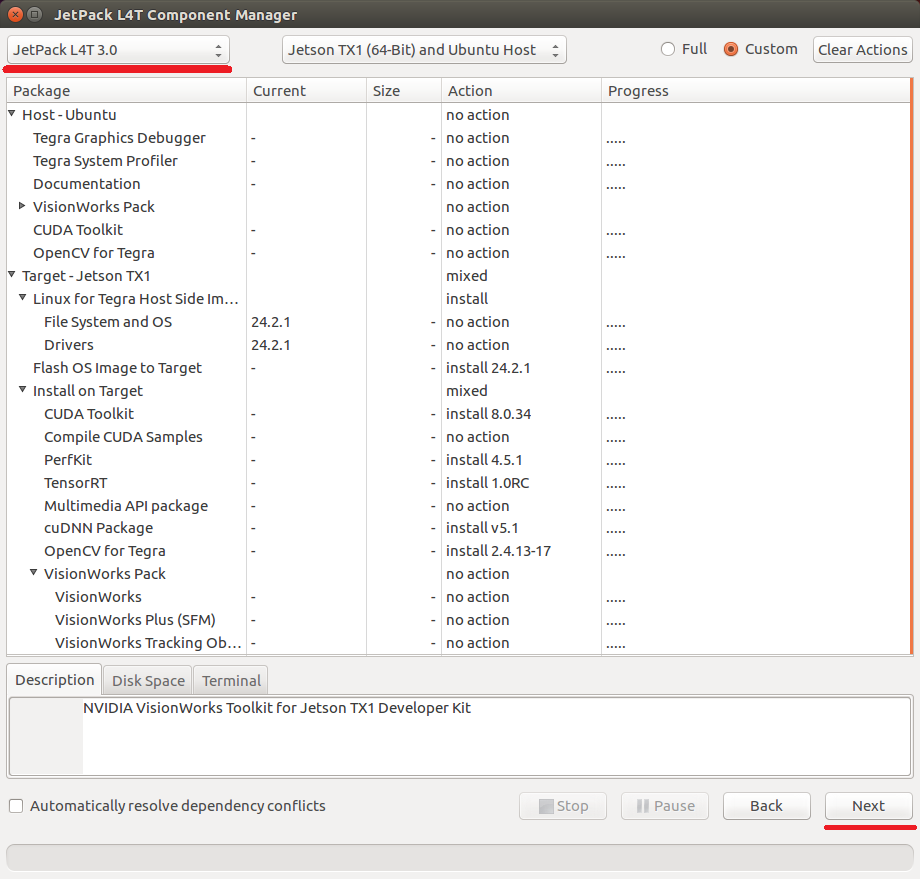The image size is (921, 881).
Task: Click the Package column header
Action: pos(126,91)
